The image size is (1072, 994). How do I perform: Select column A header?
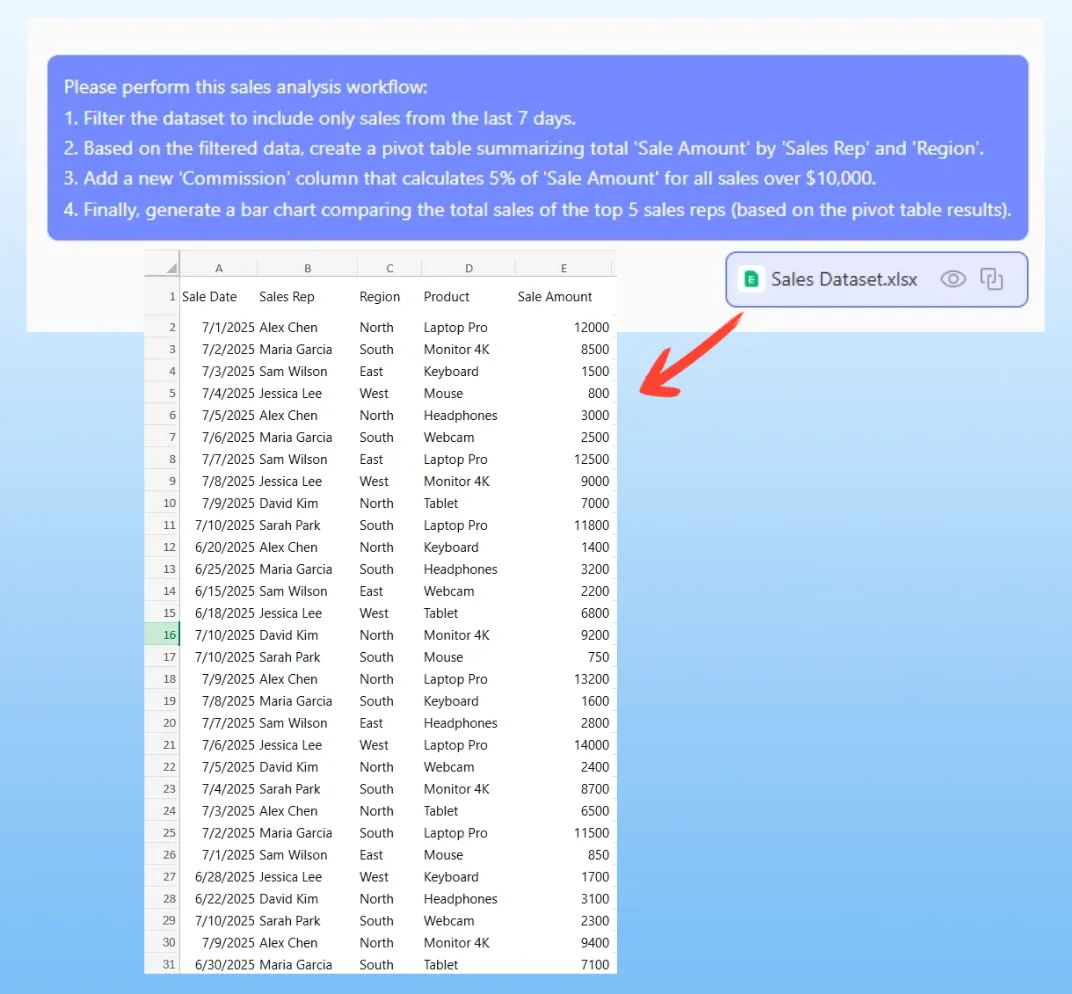[x=218, y=268]
